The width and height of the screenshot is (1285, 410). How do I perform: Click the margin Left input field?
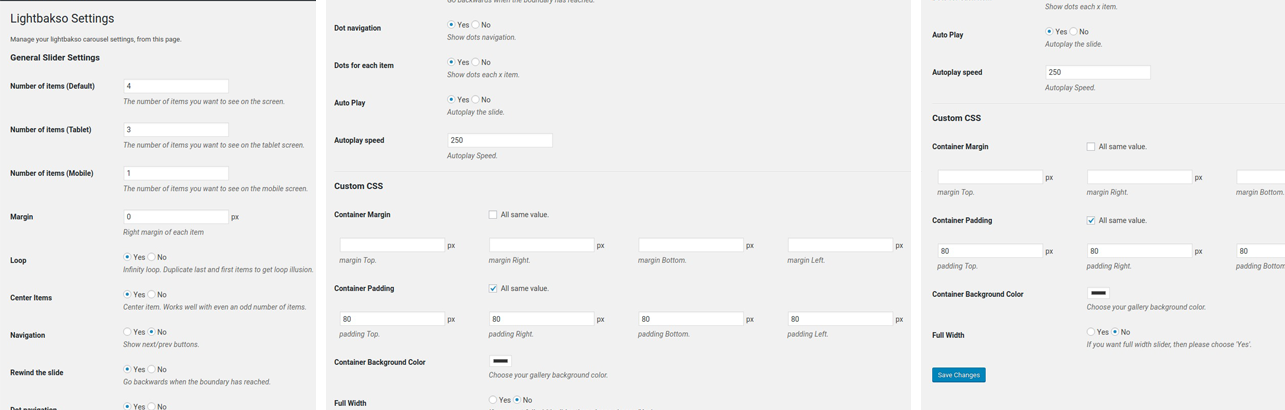point(840,245)
